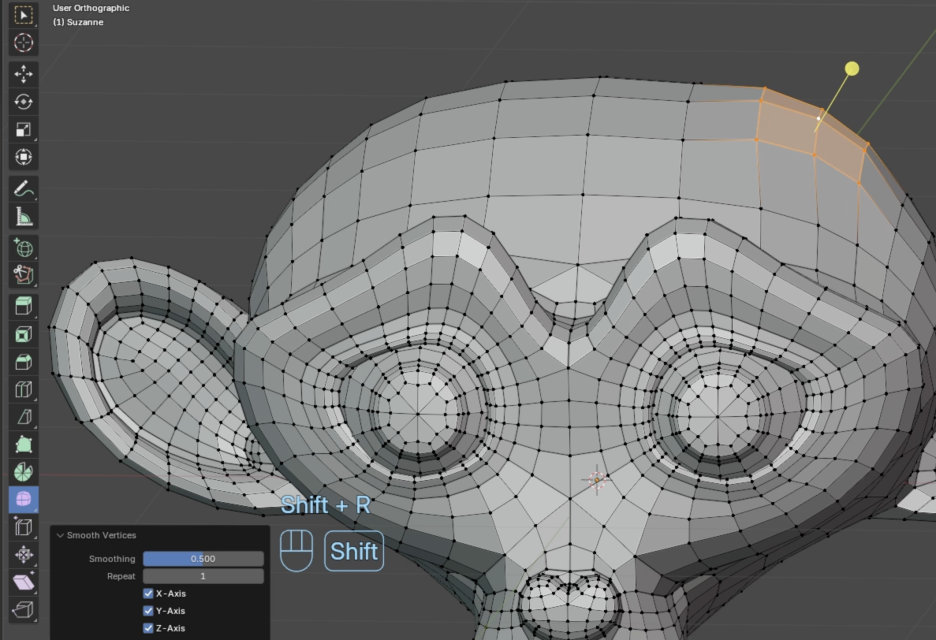Screen dimensions: 936x640
Task: Select the slanted prism tool icon
Action: click(23, 417)
